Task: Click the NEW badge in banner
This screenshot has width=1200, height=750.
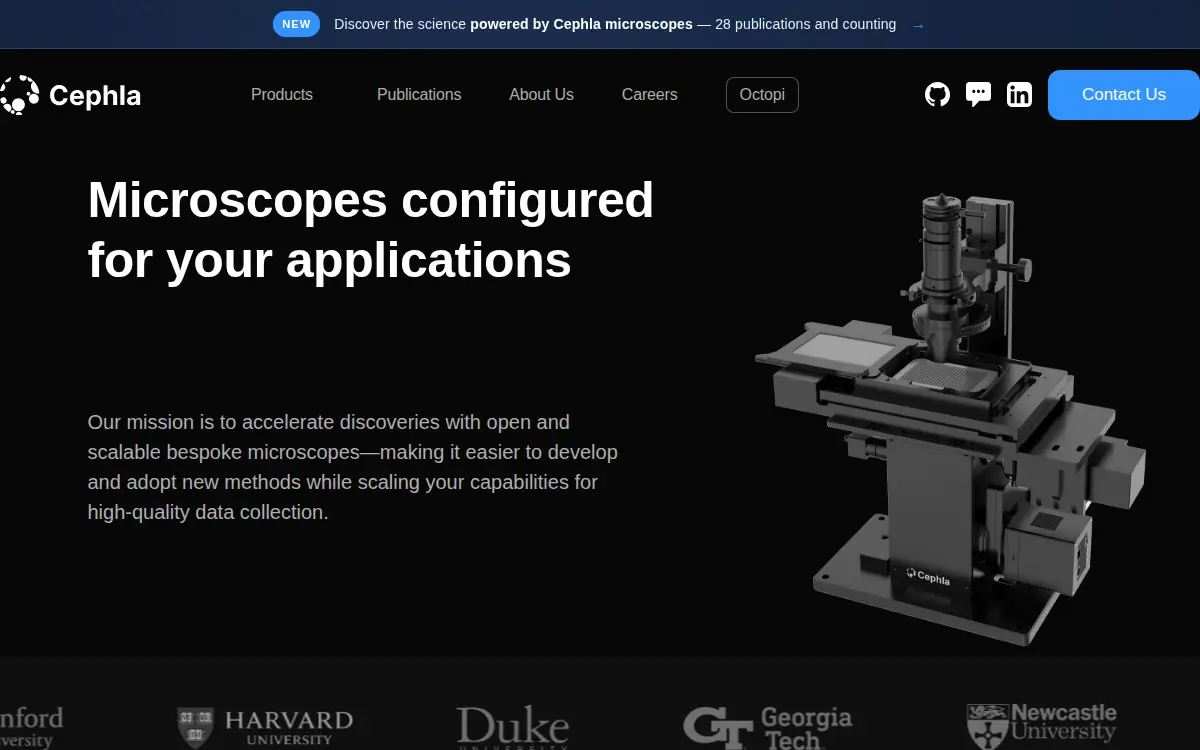Action: pyautogui.click(x=296, y=24)
